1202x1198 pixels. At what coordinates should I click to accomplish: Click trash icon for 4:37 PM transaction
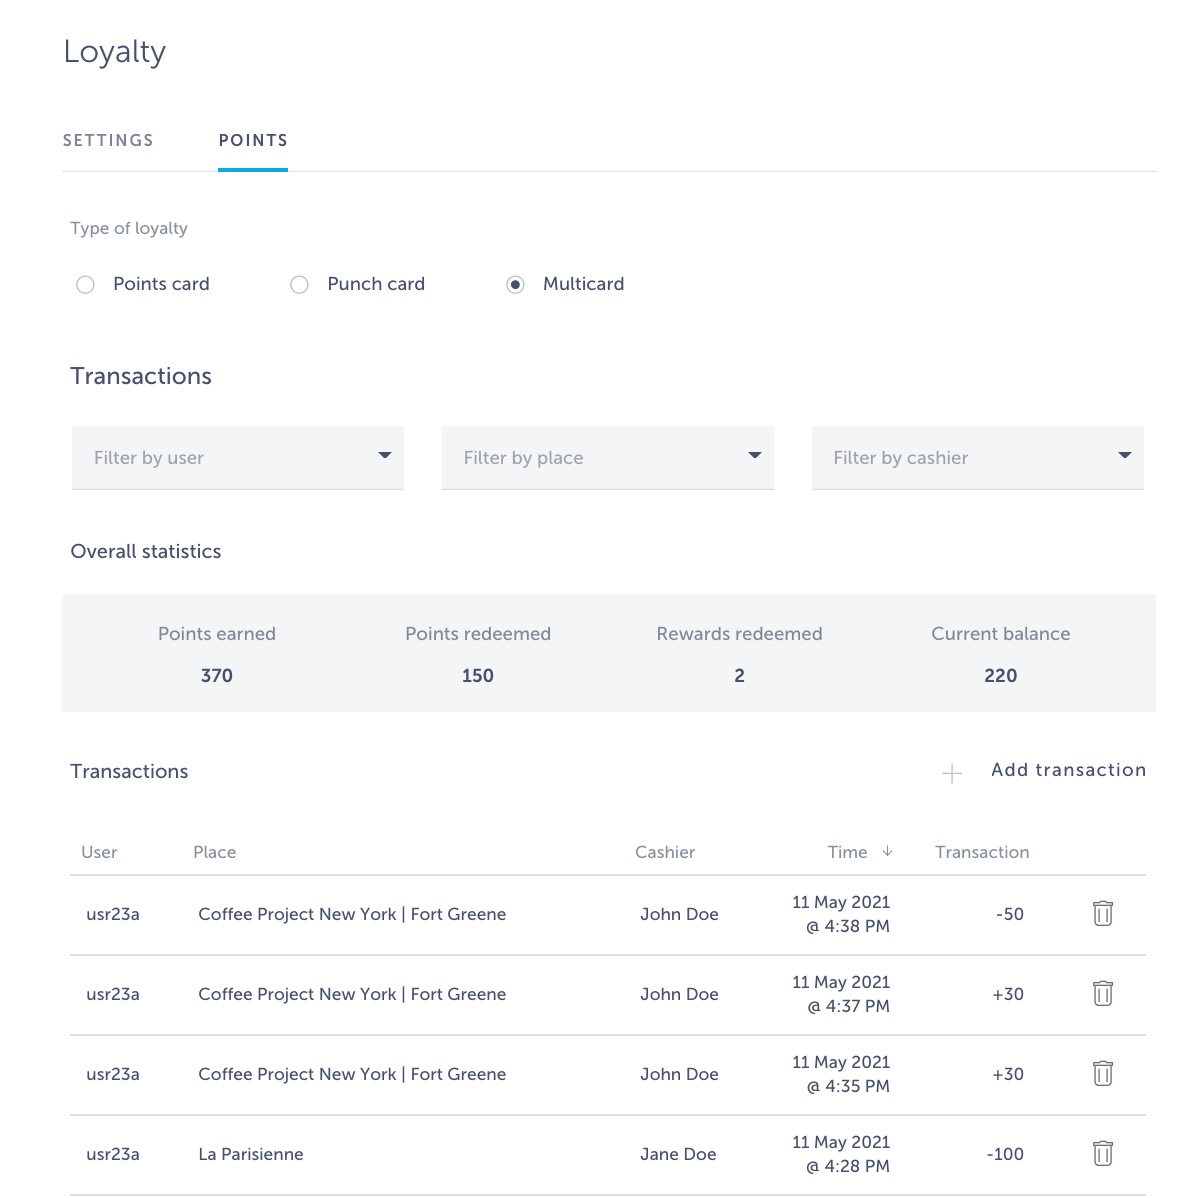point(1102,993)
